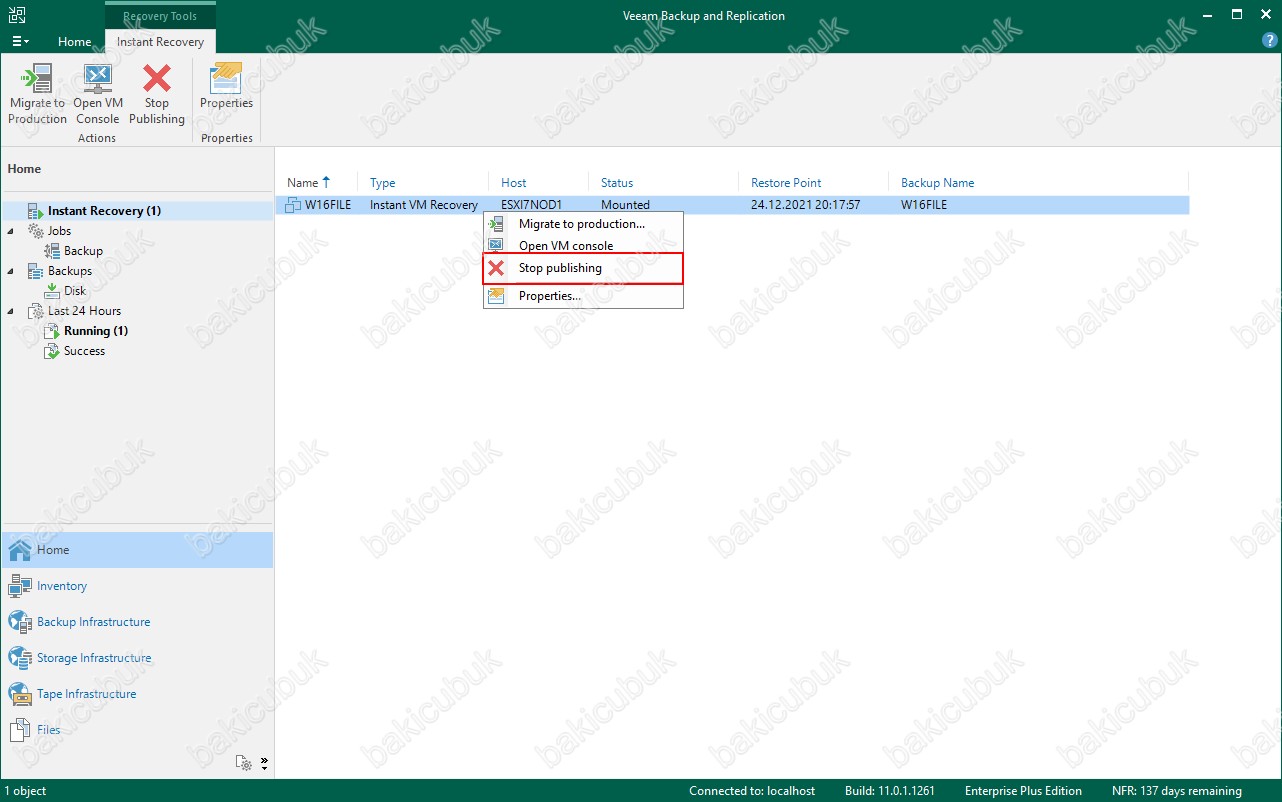Choose Properties from context menu
Image resolution: width=1282 pixels, height=802 pixels.
click(583, 296)
